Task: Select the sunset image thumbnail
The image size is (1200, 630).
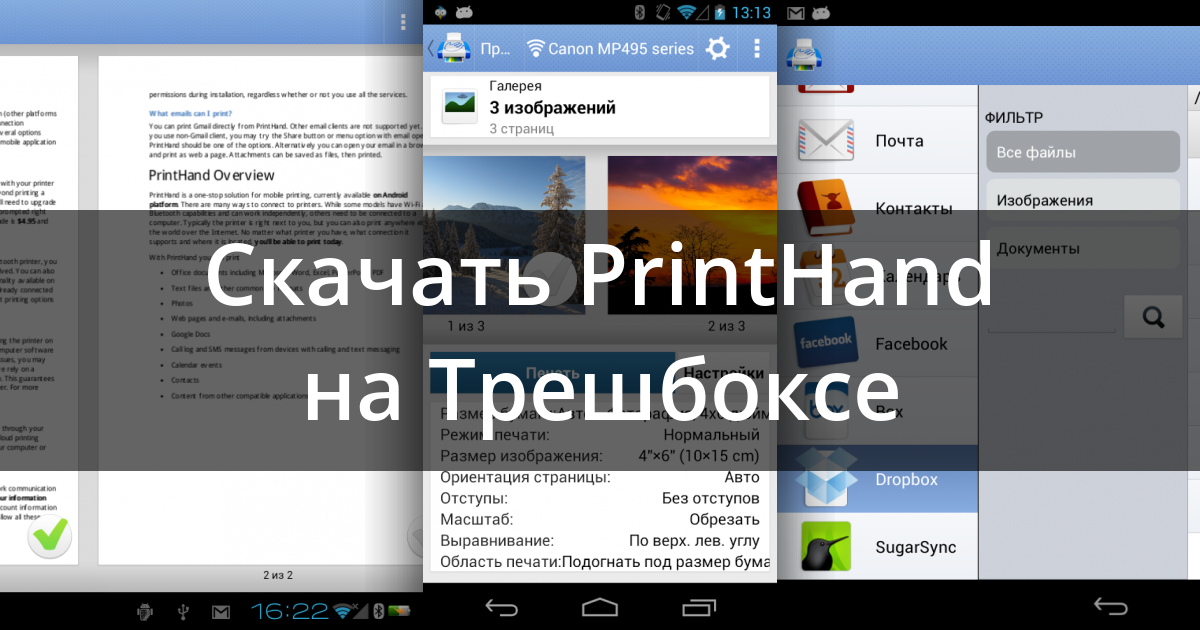Action: pos(692,235)
